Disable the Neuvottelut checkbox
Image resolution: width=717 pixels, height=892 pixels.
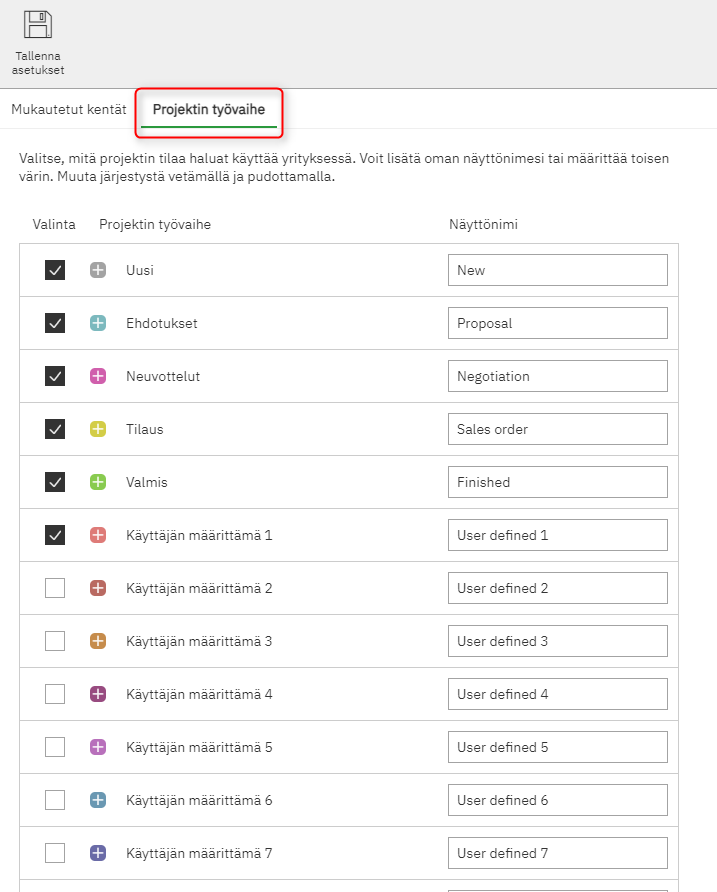pos(55,376)
